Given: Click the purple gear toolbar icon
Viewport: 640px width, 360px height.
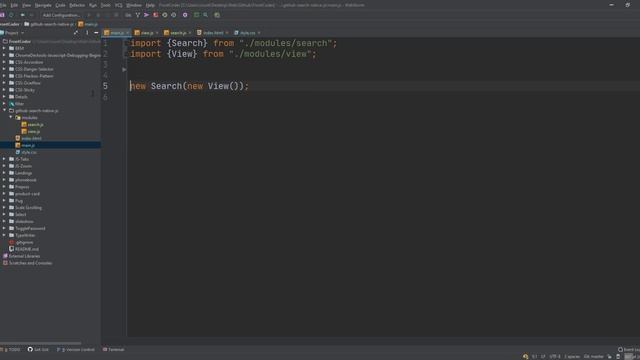Looking at the screenshot, I should click(185, 15).
